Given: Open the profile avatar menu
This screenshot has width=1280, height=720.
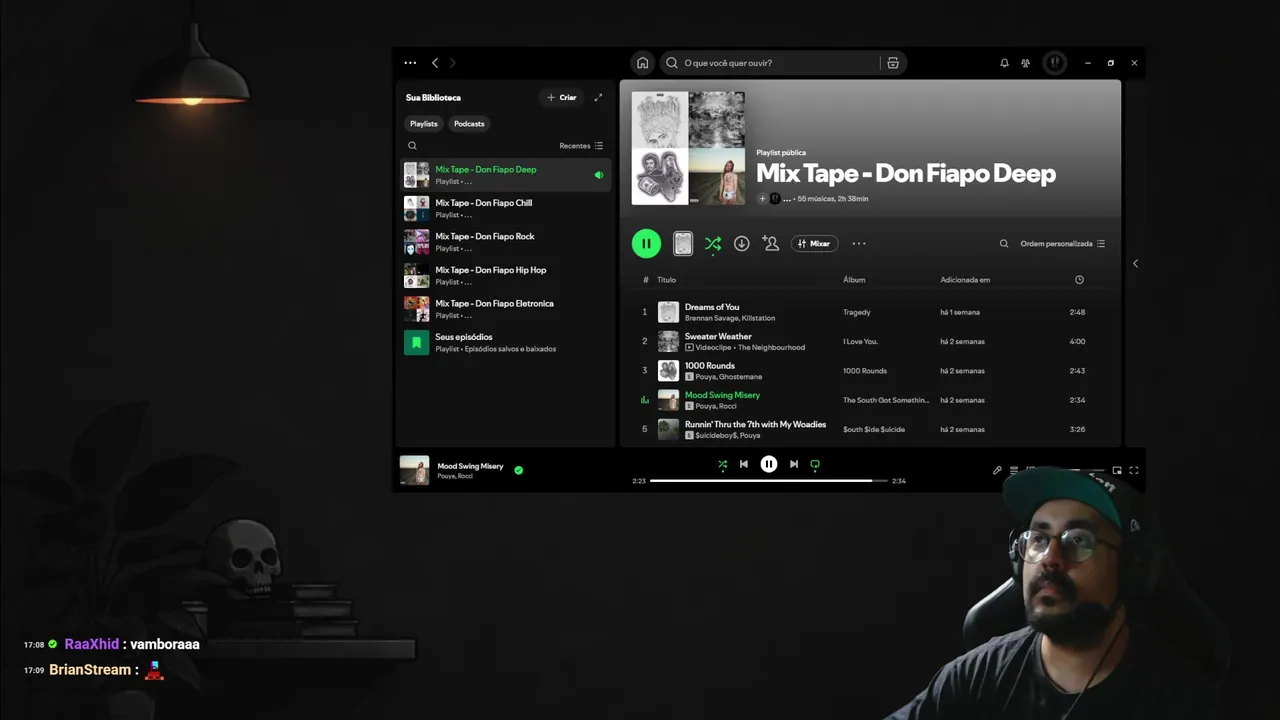Looking at the screenshot, I should [1054, 63].
